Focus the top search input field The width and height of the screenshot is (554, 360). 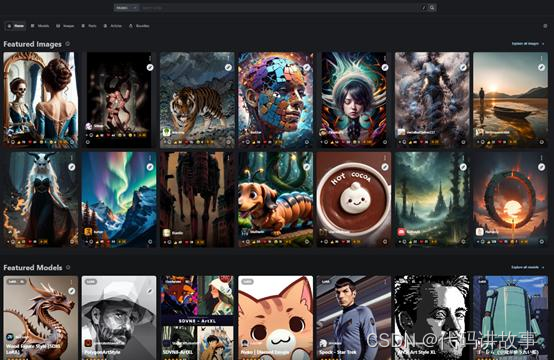coord(279,8)
